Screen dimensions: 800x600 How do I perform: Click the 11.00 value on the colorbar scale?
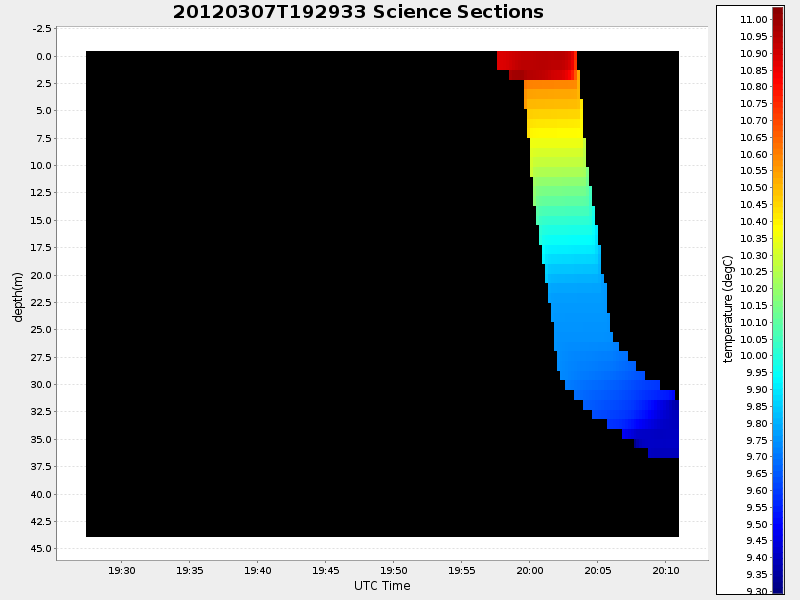coord(754,20)
